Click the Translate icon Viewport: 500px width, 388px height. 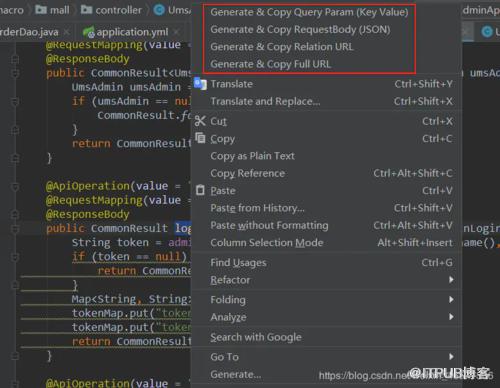(200, 84)
